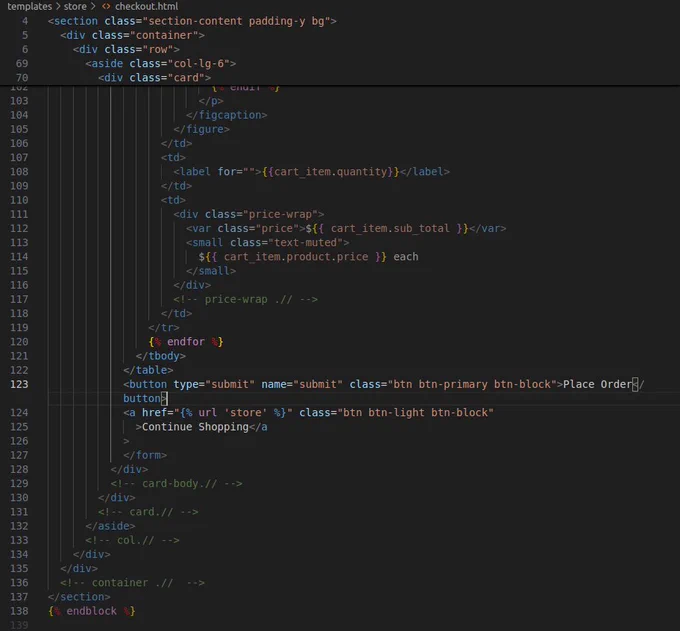Open the 'store' breadcrumb folder
This screenshot has width=680, height=631.
(x=75, y=7)
